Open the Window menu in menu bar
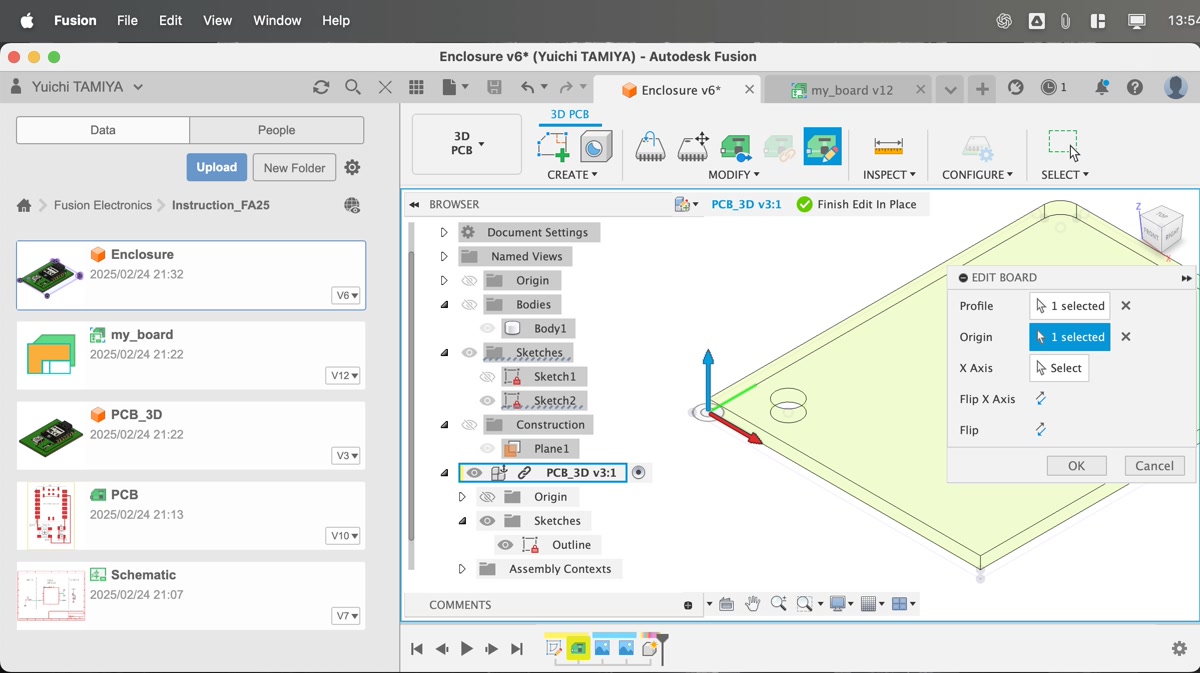 (277, 20)
